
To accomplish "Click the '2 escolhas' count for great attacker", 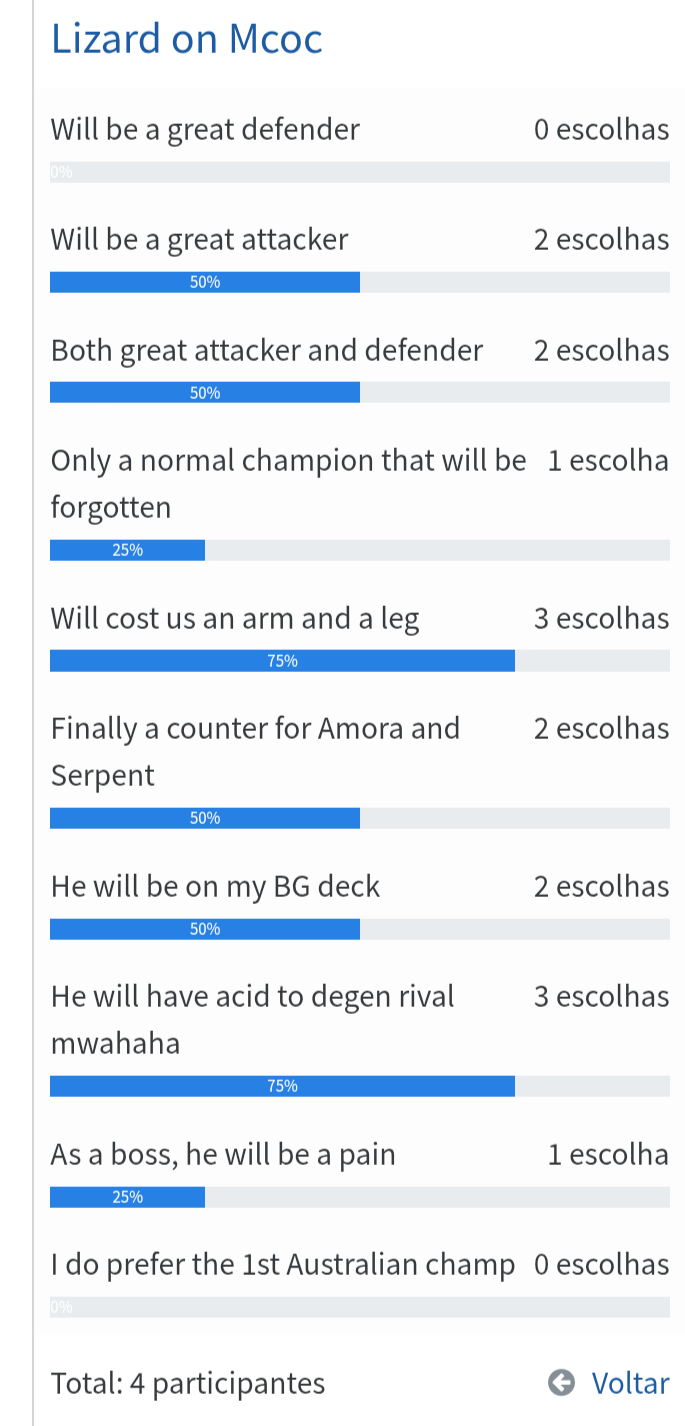I will tap(601, 240).
